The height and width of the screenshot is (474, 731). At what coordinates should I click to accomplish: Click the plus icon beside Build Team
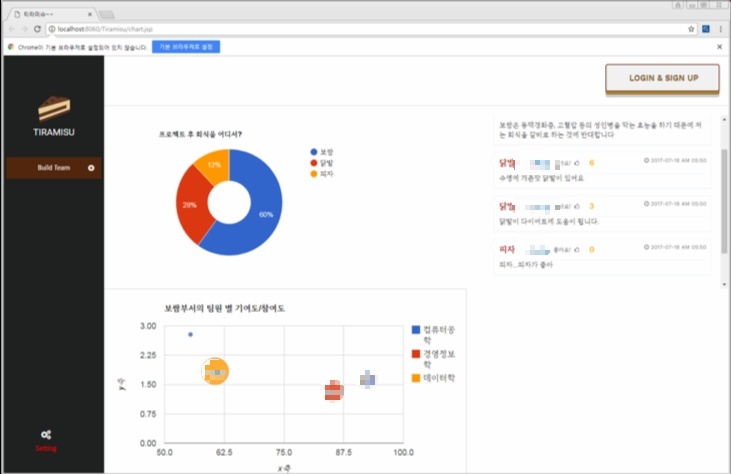(91, 168)
